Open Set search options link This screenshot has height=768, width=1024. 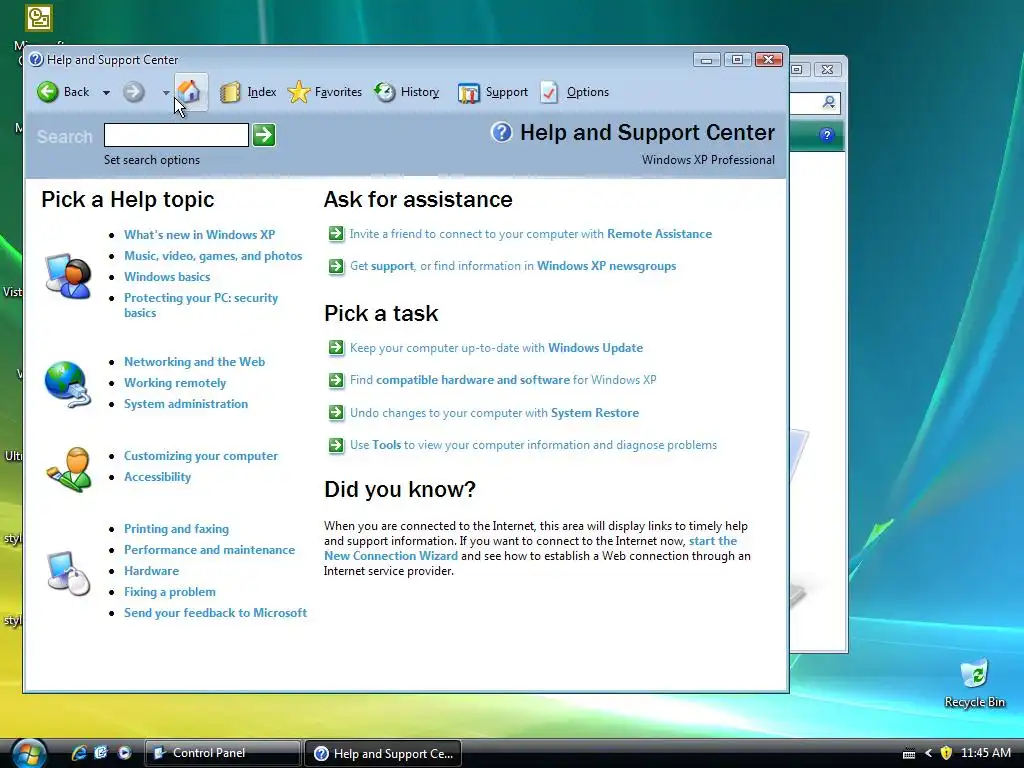152,160
